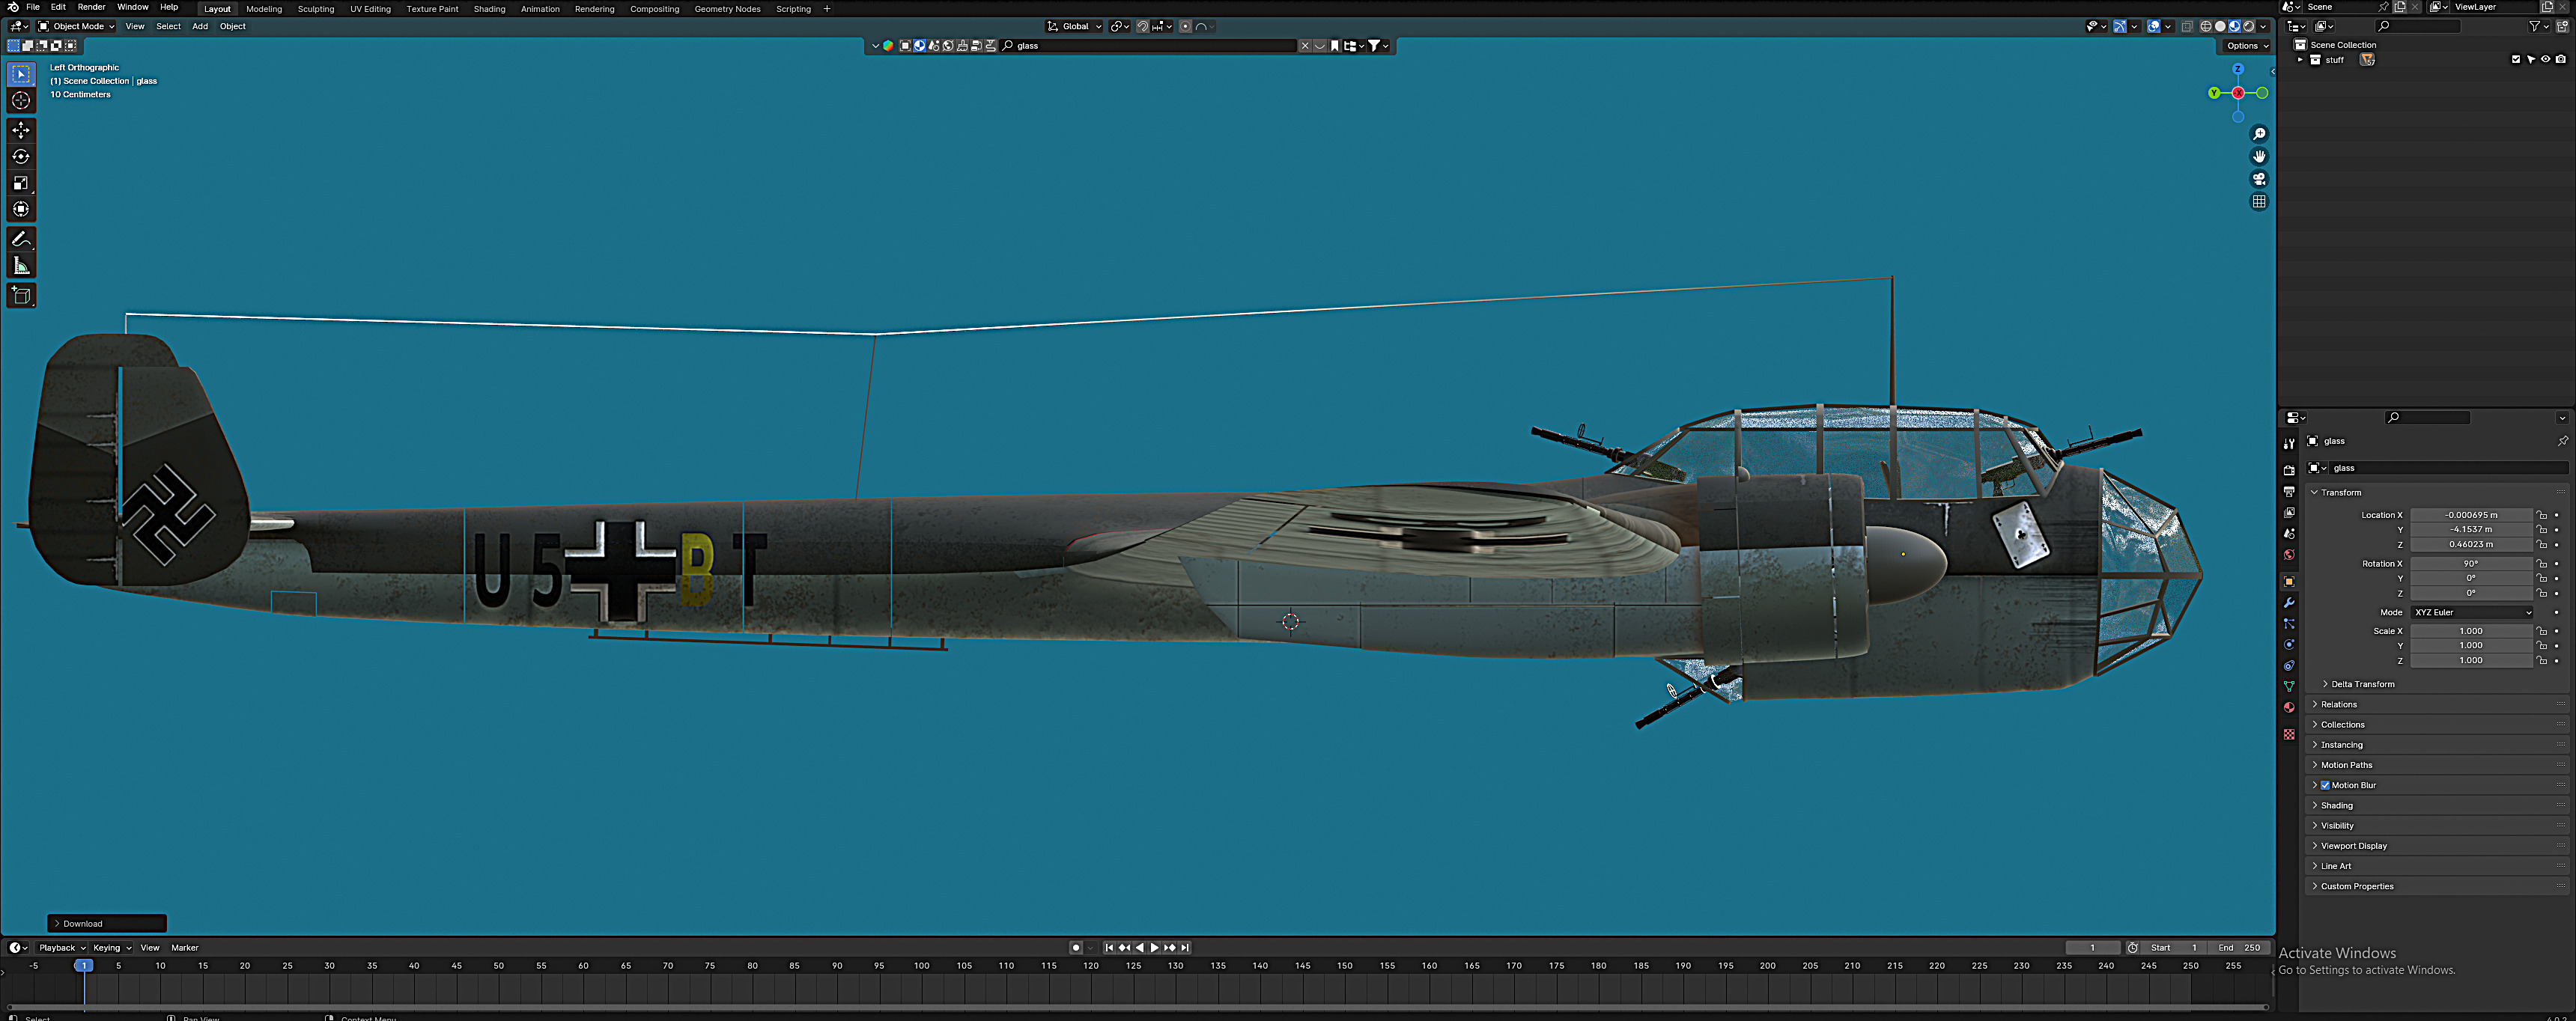Switch orthographic/perspective with the grid icon

[2258, 201]
